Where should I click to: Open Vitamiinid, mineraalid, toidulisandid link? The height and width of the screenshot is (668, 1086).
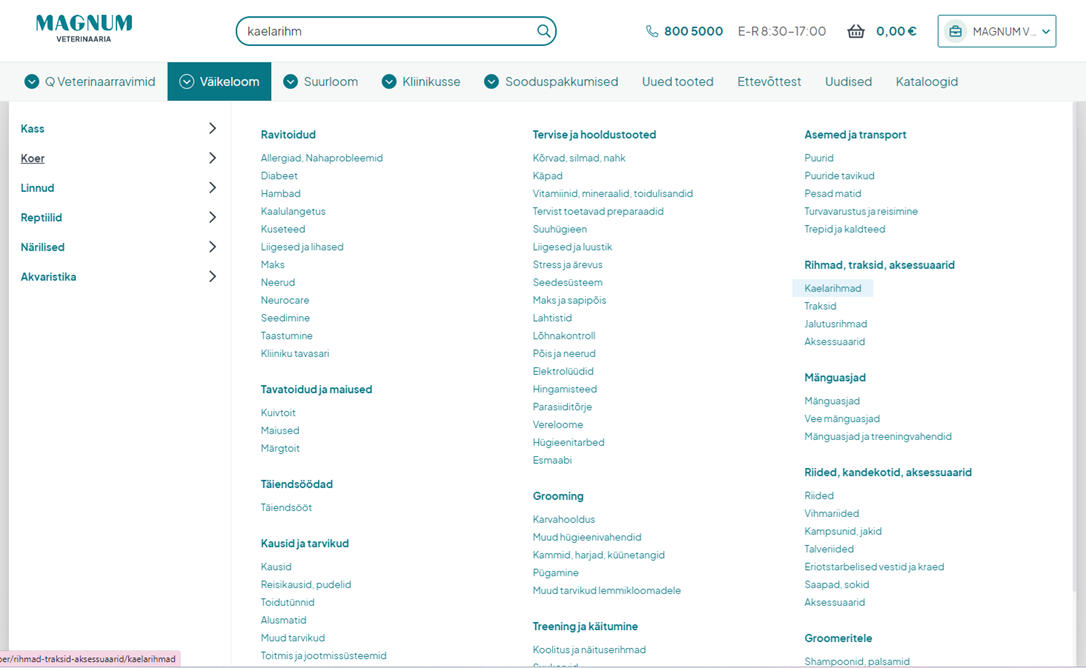click(612, 194)
